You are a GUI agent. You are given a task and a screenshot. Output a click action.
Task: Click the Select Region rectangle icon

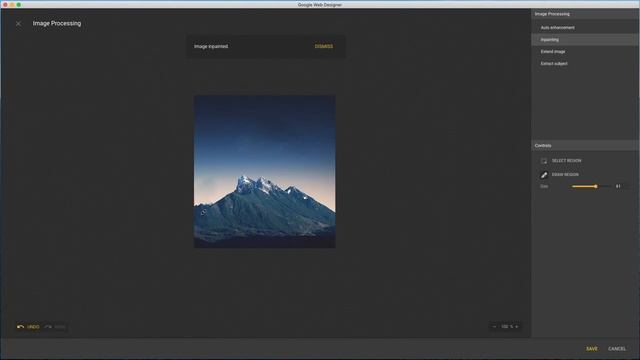pos(544,161)
